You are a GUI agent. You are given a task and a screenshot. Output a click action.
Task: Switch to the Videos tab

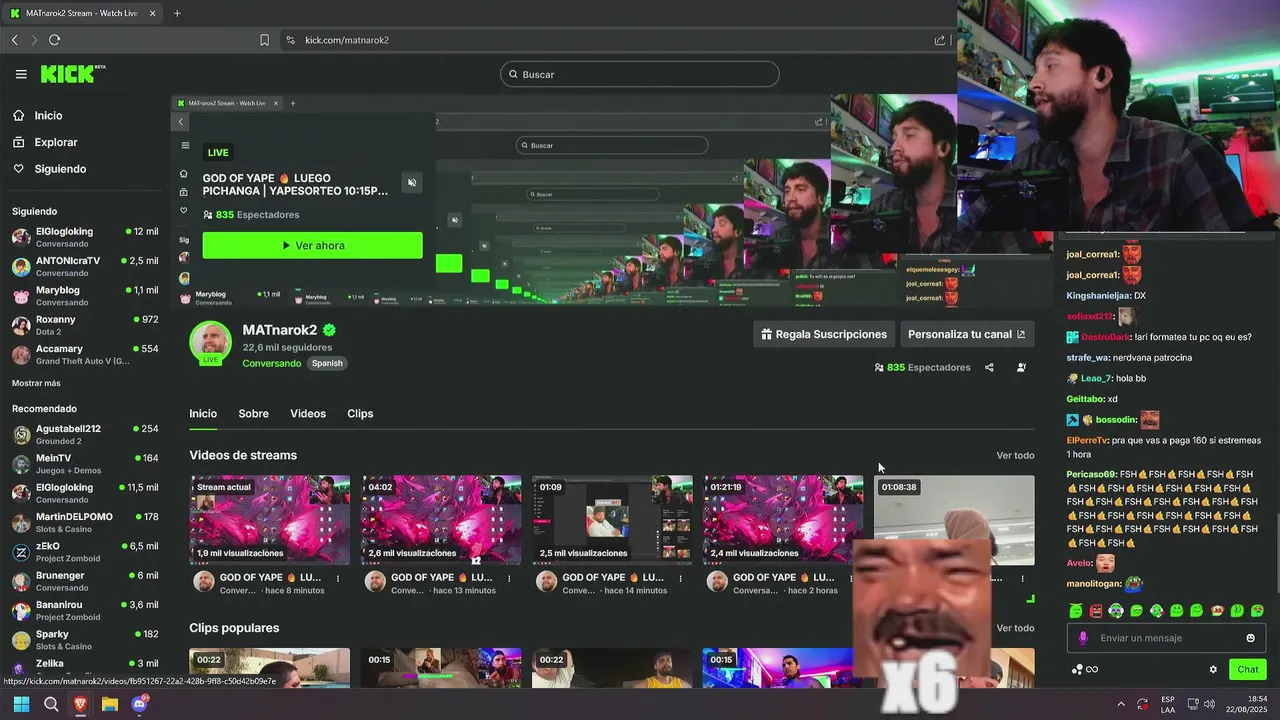coord(308,414)
